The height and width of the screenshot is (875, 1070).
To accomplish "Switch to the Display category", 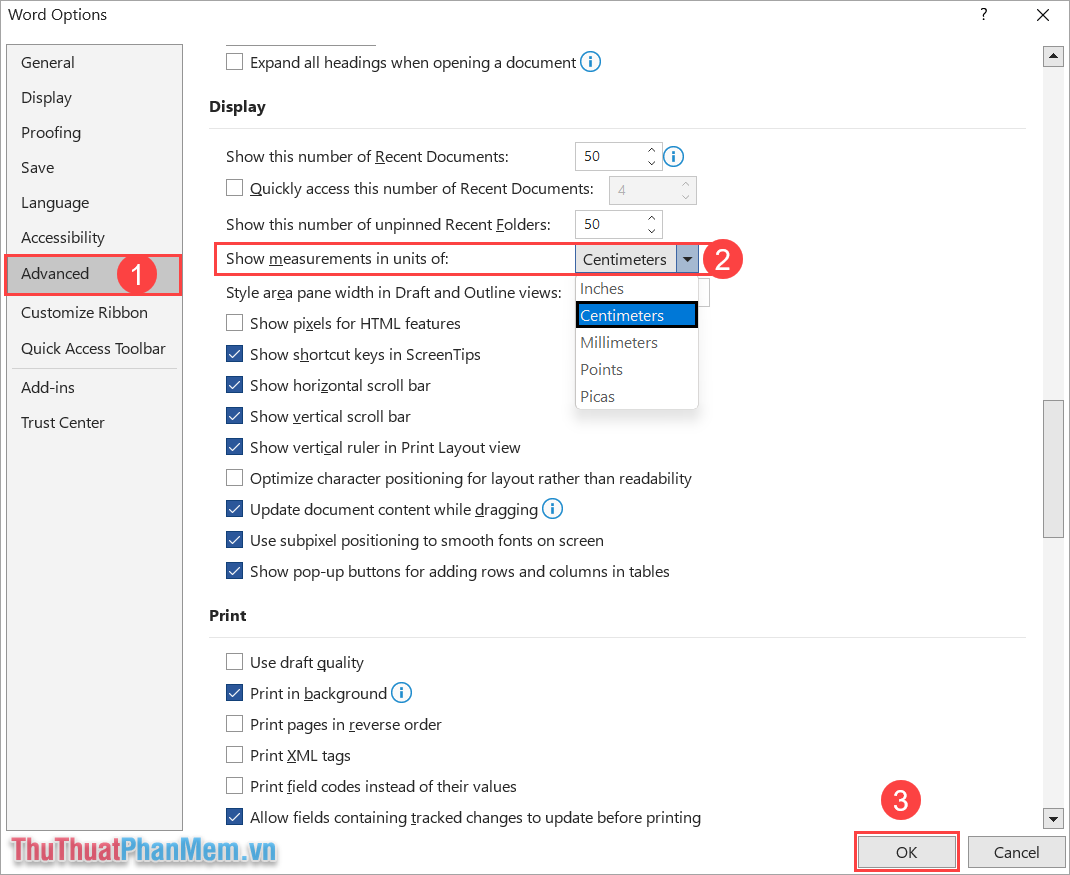I will [46, 97].
